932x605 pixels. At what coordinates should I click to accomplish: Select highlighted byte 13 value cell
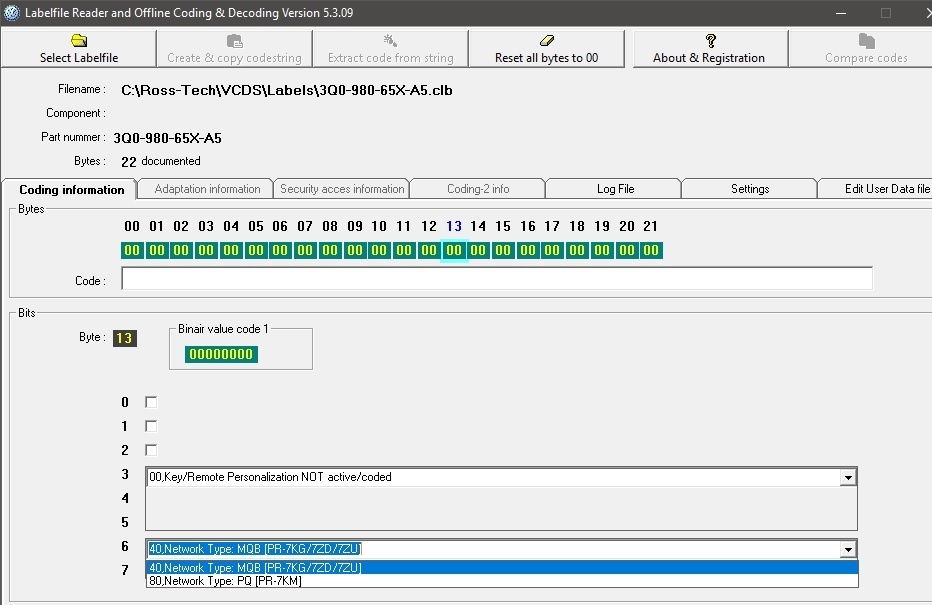(454, 250)
